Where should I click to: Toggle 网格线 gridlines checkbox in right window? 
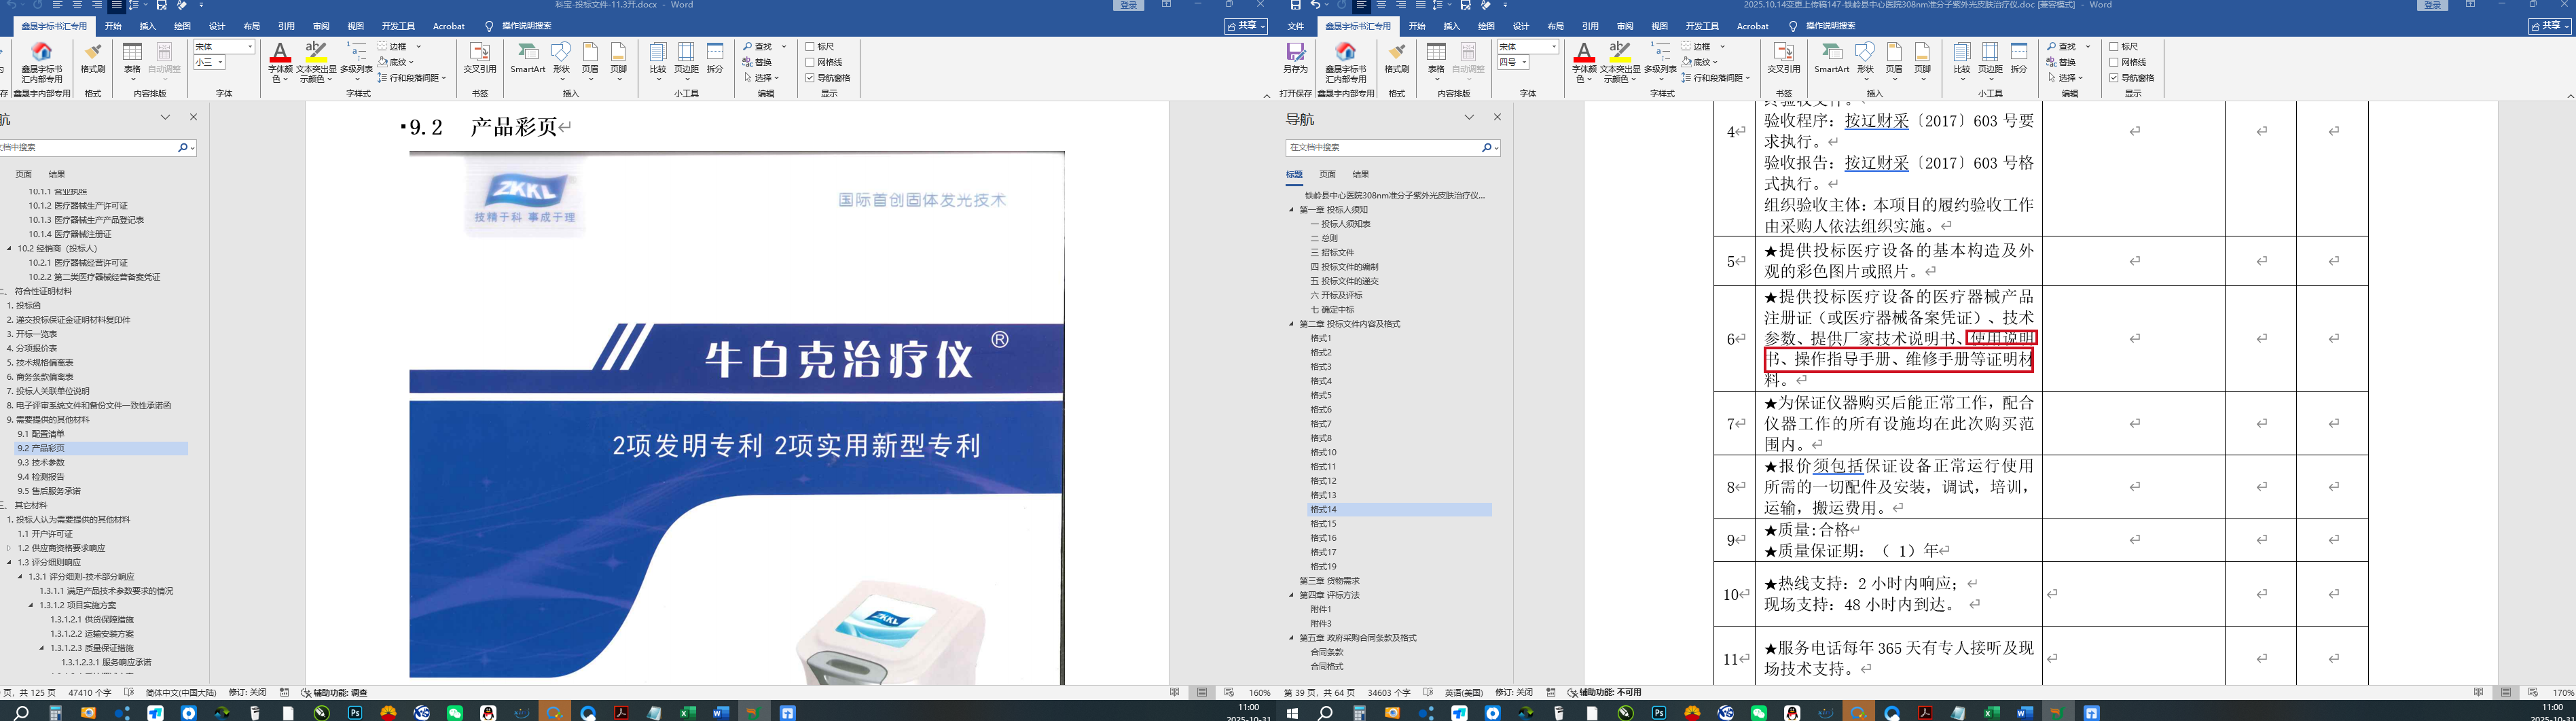[2114, 62]
